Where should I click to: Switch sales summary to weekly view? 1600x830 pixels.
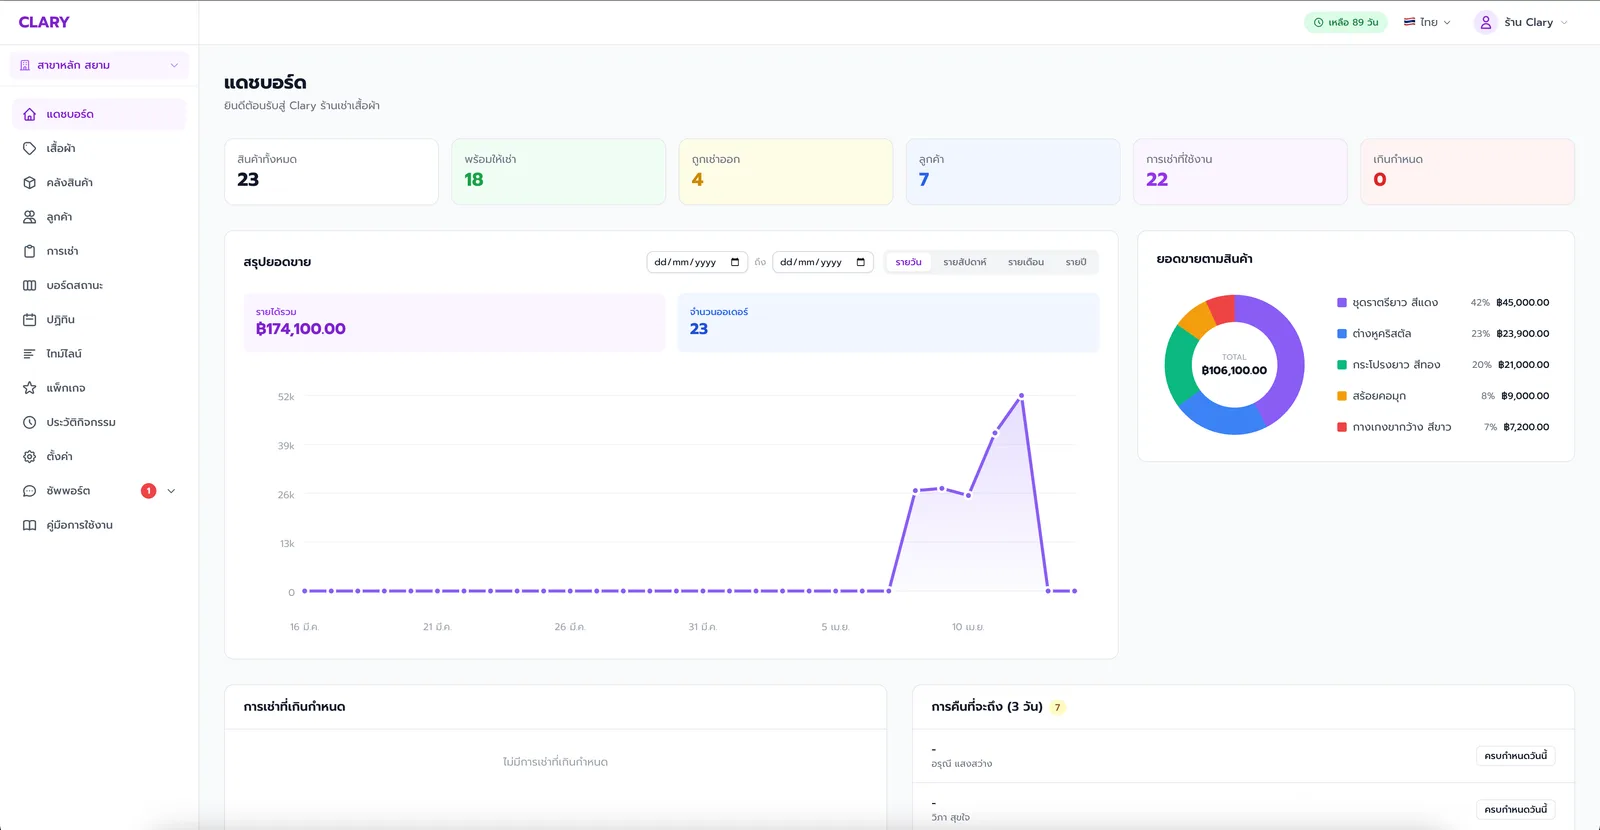pos(965,262)
